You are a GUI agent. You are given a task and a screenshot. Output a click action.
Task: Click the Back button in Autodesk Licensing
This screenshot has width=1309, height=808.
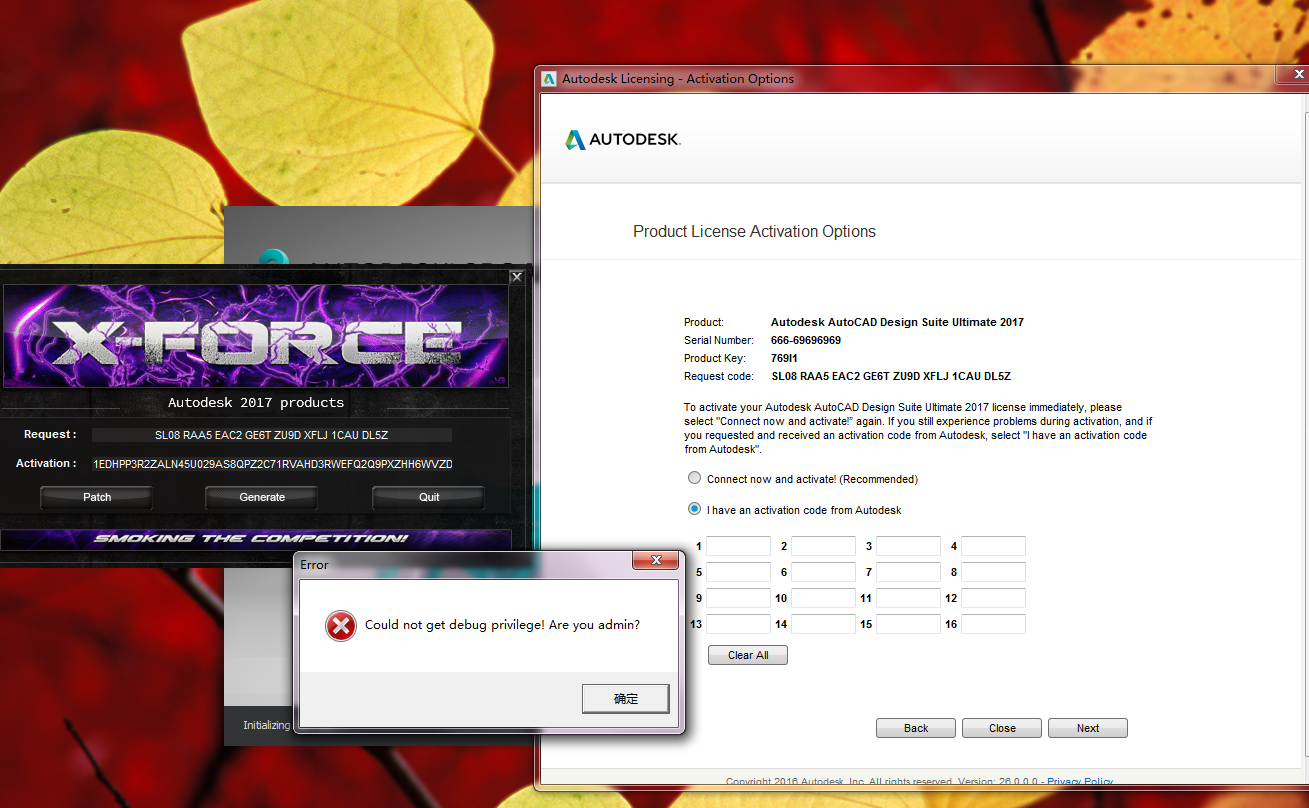tap(916, 728)
